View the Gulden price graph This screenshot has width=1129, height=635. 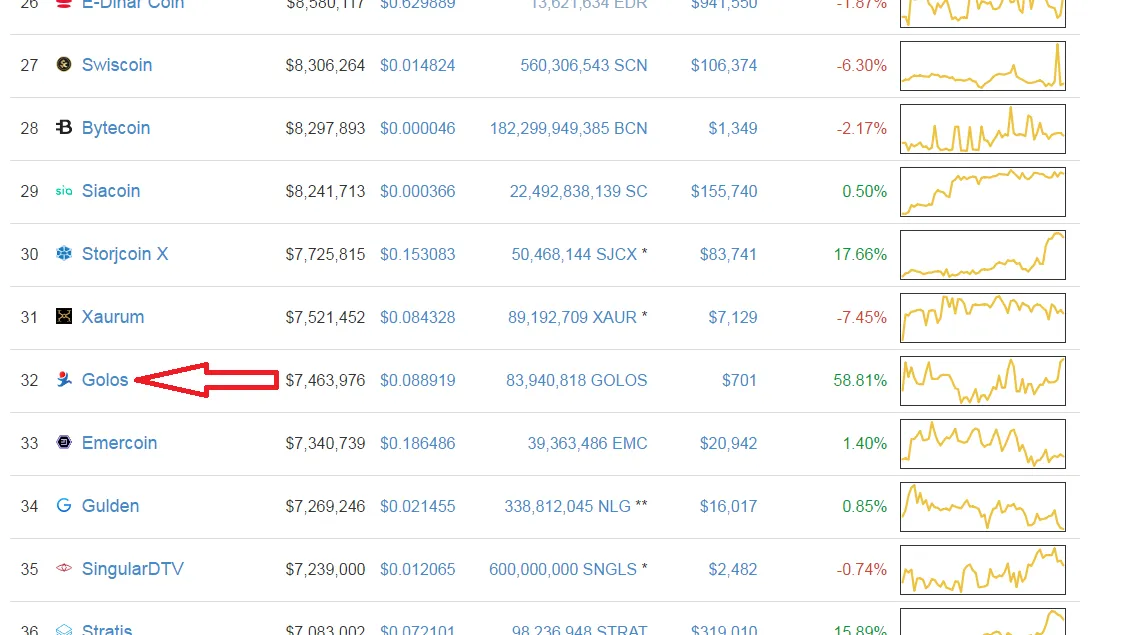point(983,507)
